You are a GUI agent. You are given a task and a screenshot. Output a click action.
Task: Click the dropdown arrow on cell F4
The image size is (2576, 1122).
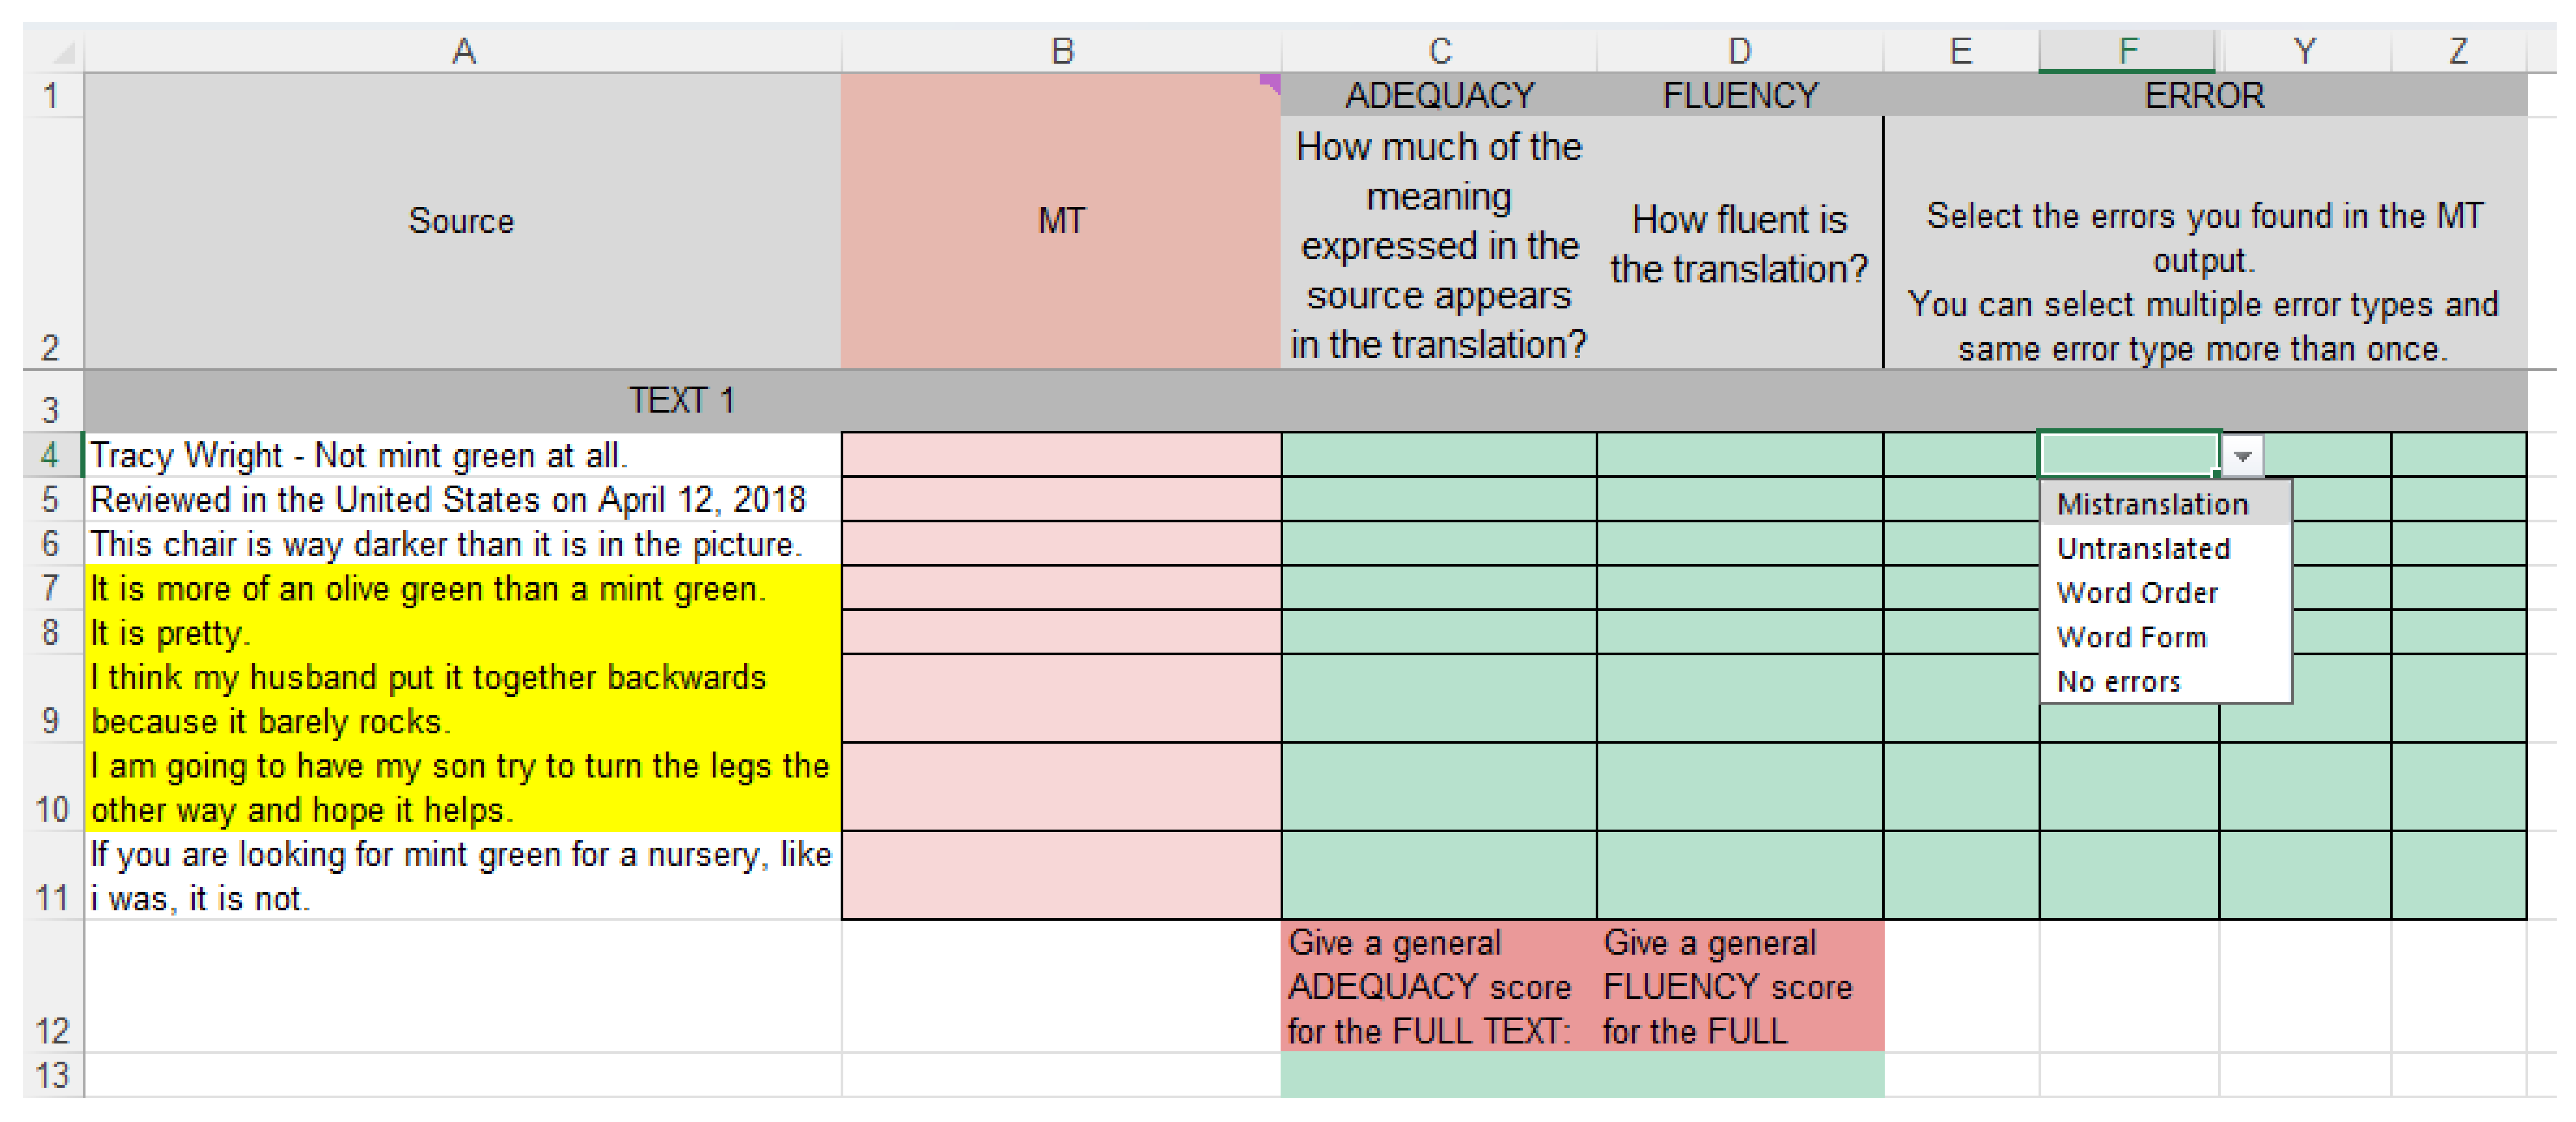point(2242,456)
